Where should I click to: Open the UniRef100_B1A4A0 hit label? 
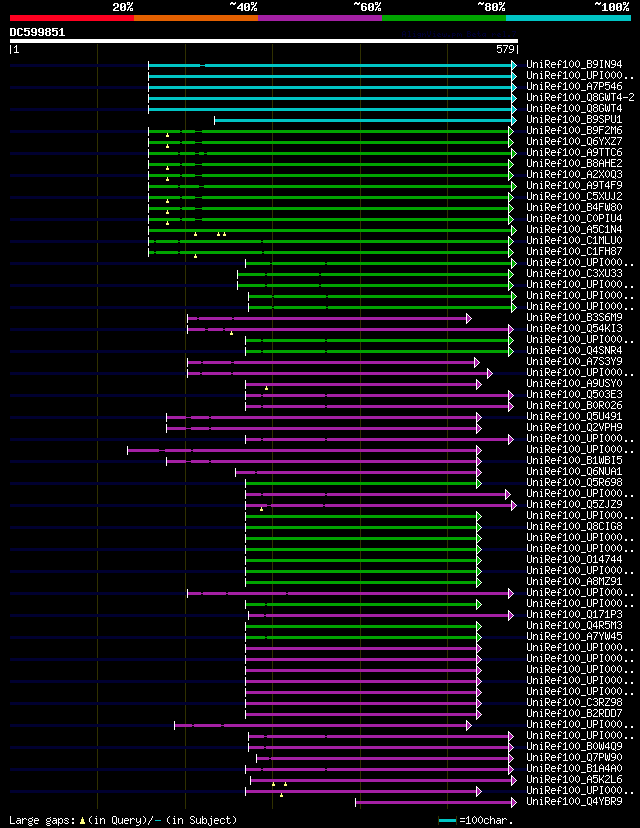point(574,768)
